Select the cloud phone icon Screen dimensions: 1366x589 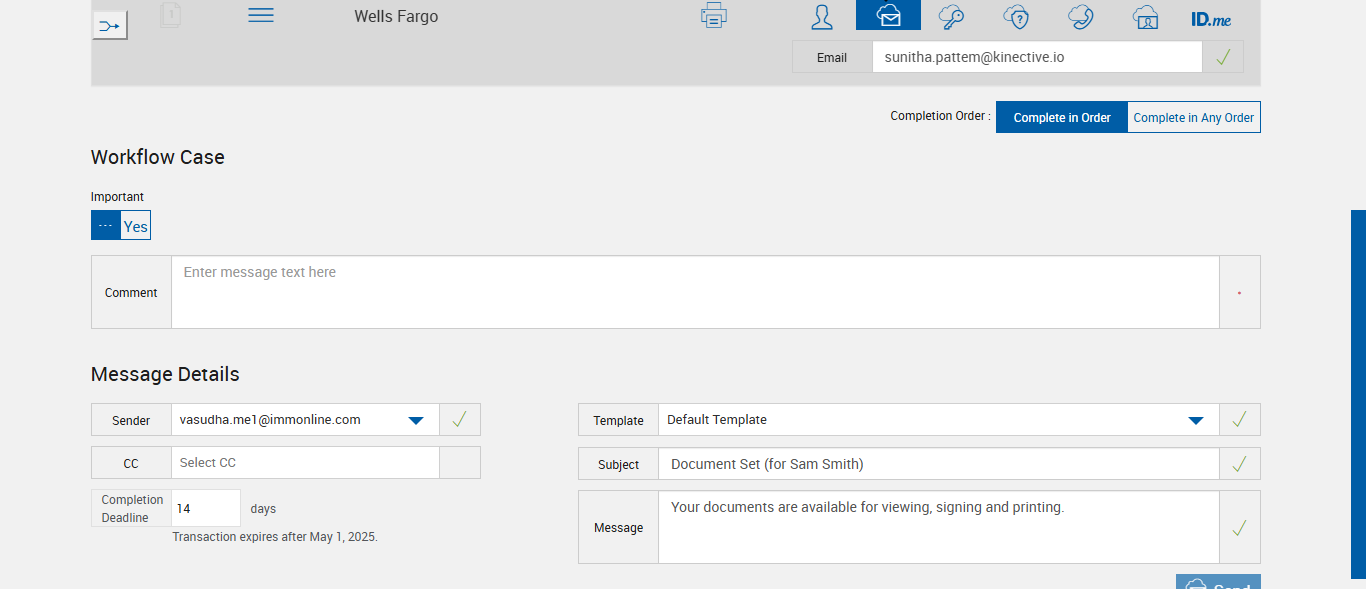[1081, 16]
